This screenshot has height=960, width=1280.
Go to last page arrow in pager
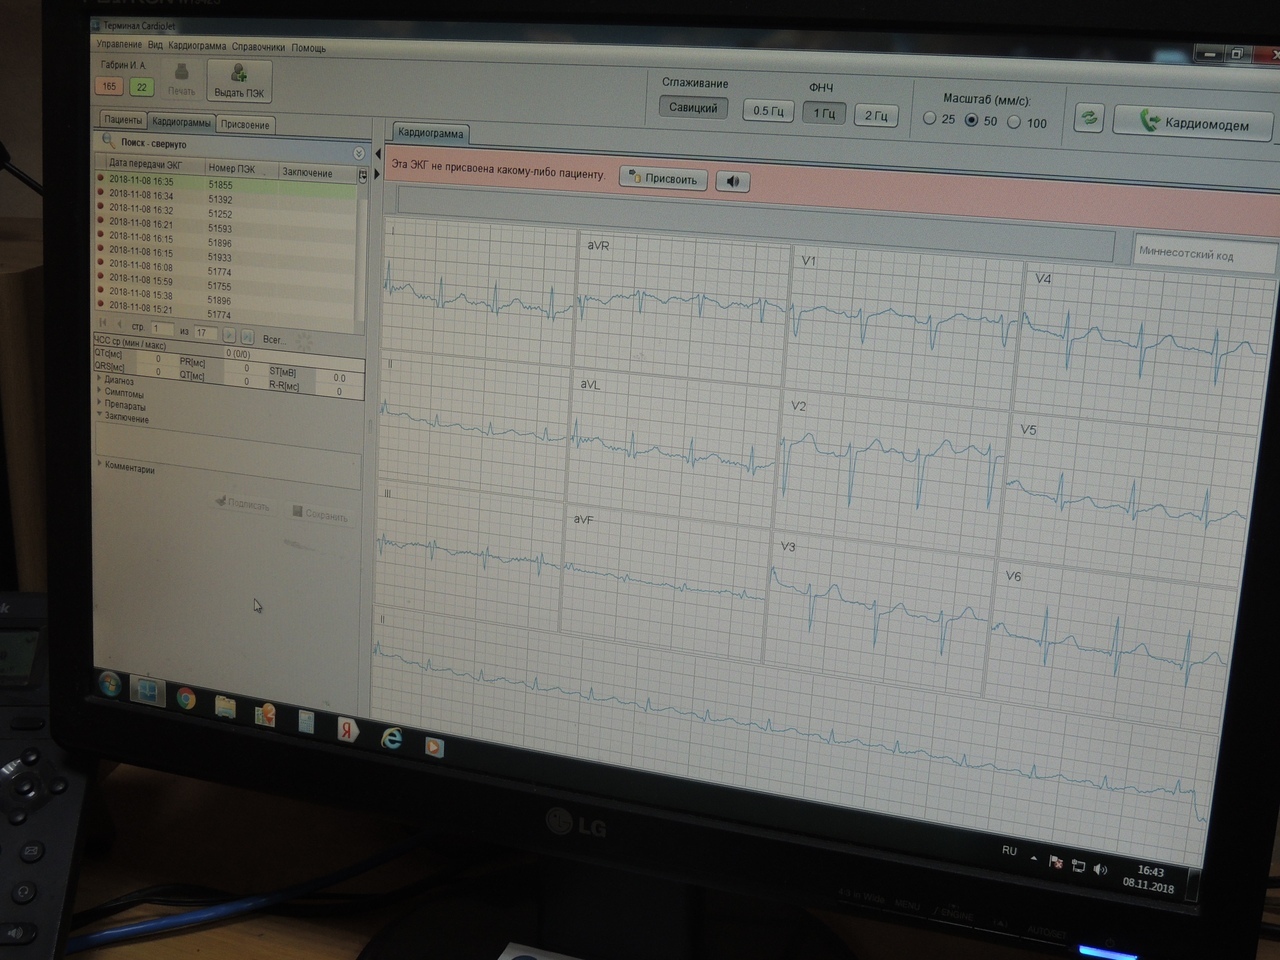pyautogui.click(x=246, y=337)
